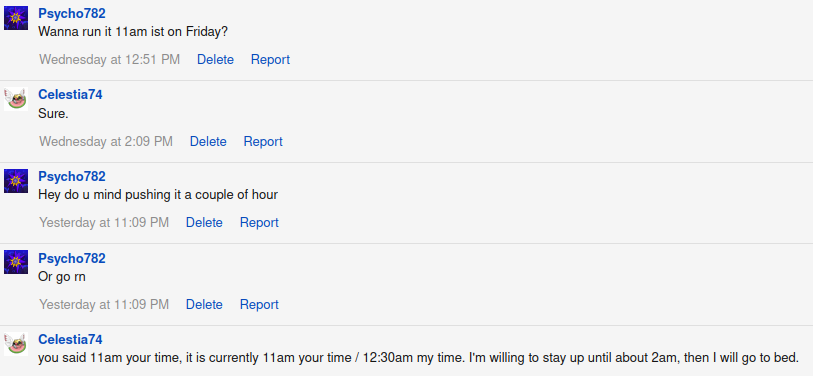
Task: Open Celestia74 username on the bottom message
Action: click(70, 339)
